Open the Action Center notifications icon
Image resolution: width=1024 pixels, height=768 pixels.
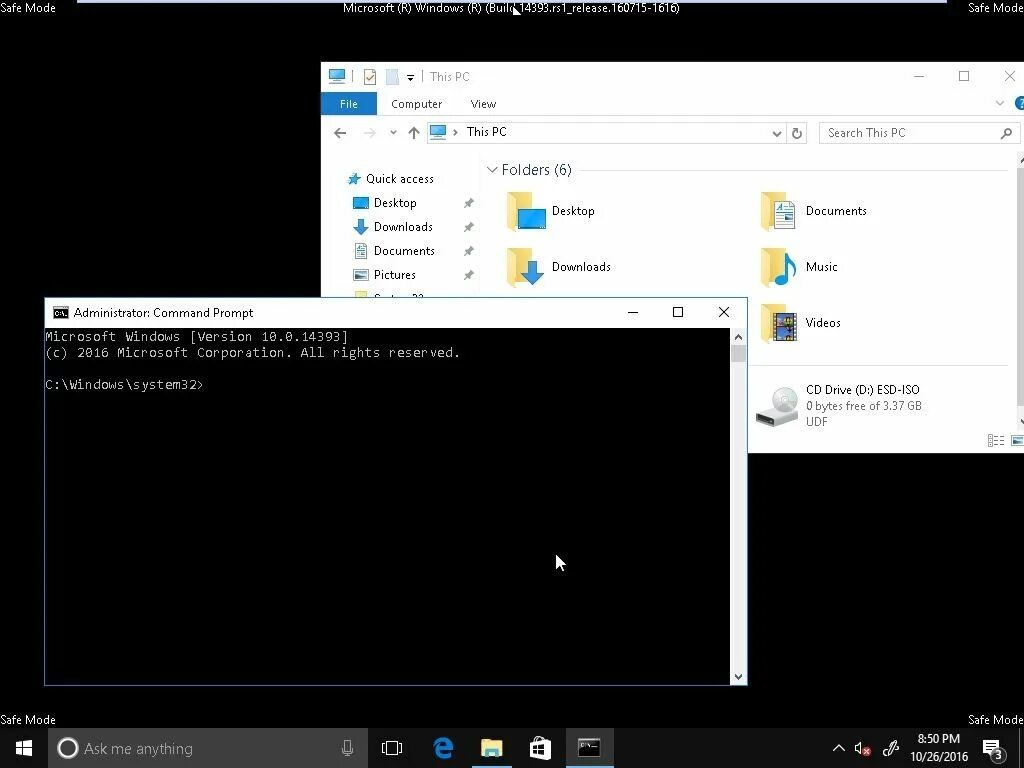click(993, 749)
